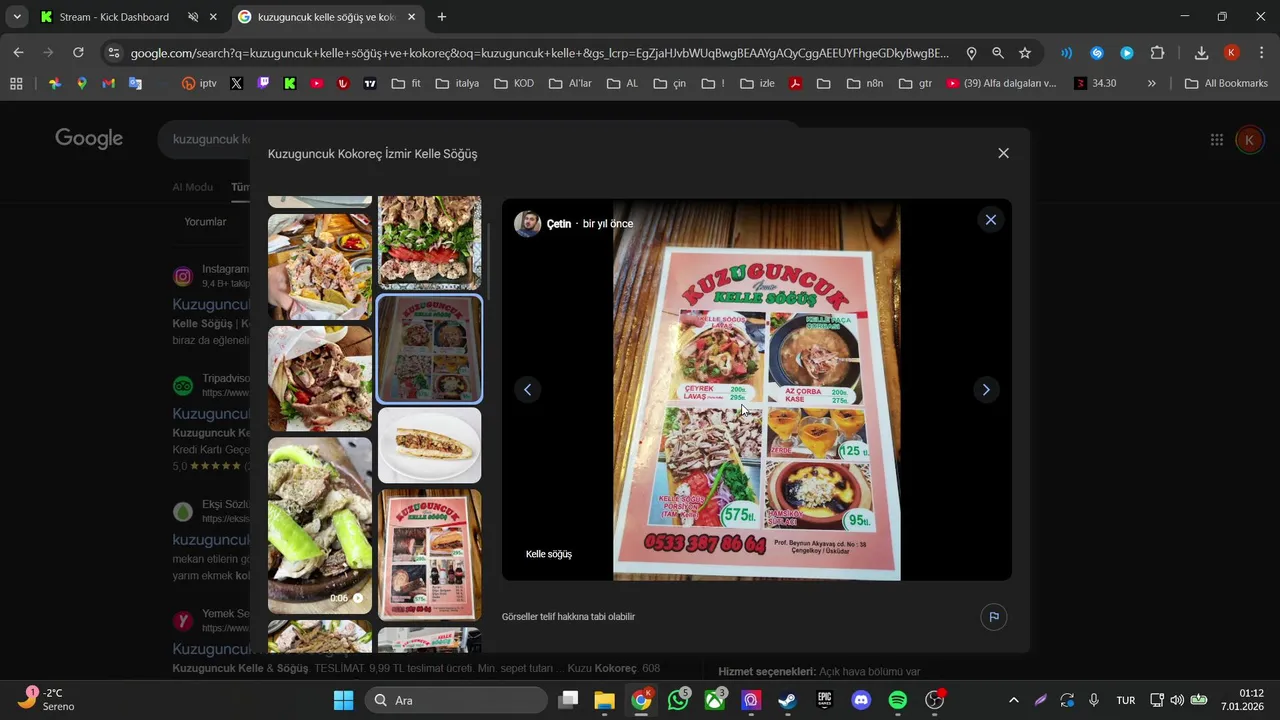Click the Google logo
This screenshot has height=720, width=1280.
89,139
